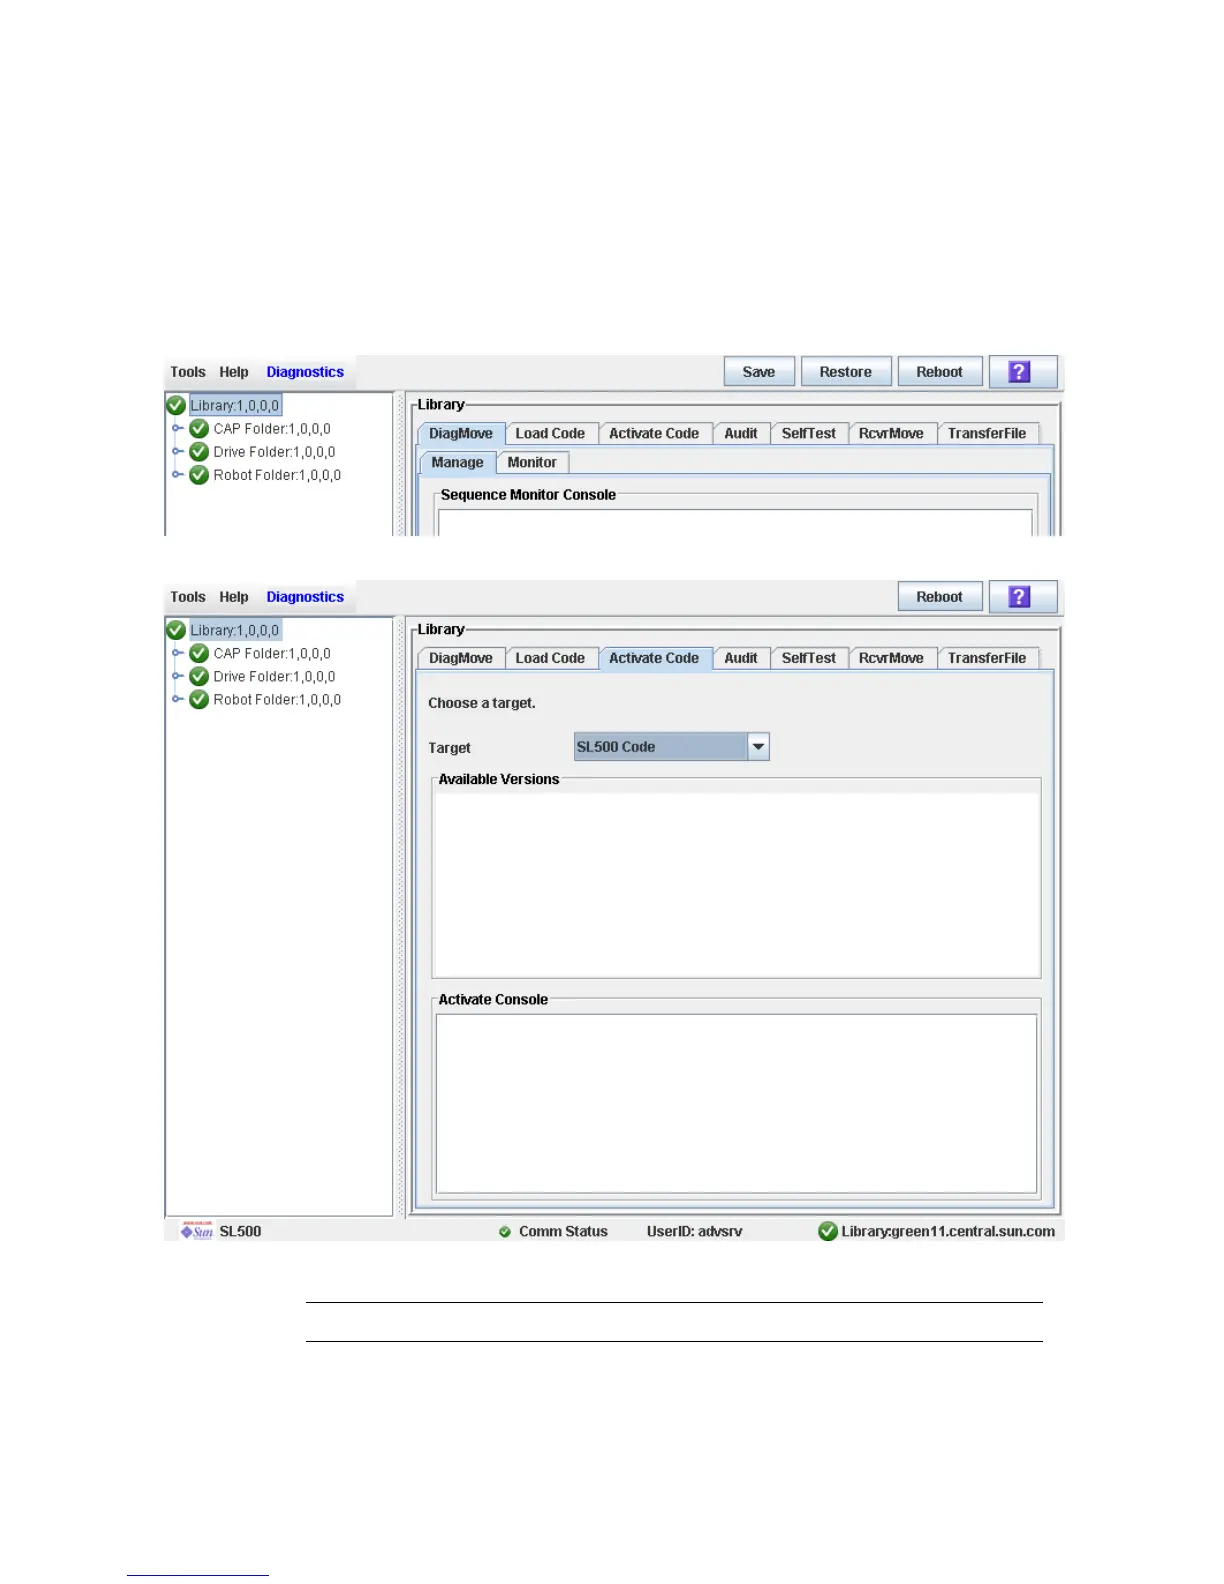This screenshot has width=1224, height=1584.
Task: Click the Comm Status green indicator icon
Action: click(x=505, y=1232)
